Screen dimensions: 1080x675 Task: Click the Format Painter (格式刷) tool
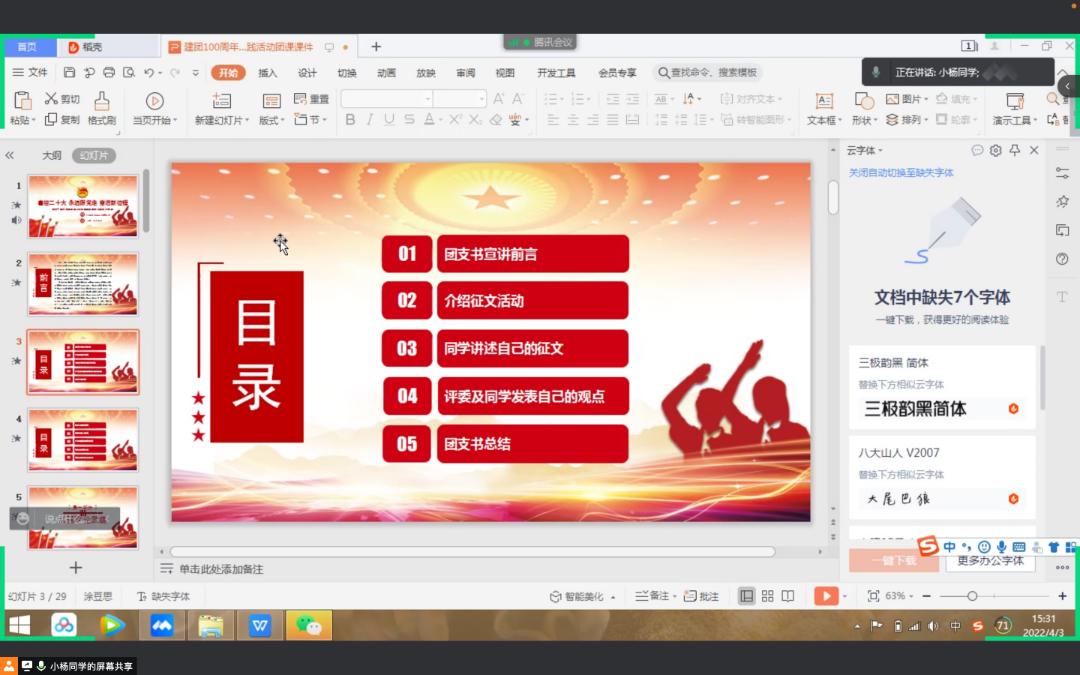(101, 108)
